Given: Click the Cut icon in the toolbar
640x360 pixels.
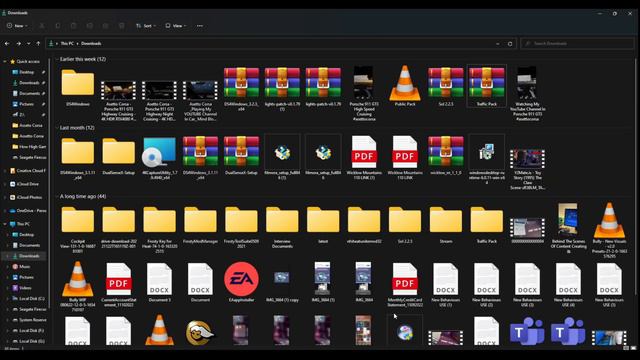Looking at the screenshot, I should pos(42,26).
